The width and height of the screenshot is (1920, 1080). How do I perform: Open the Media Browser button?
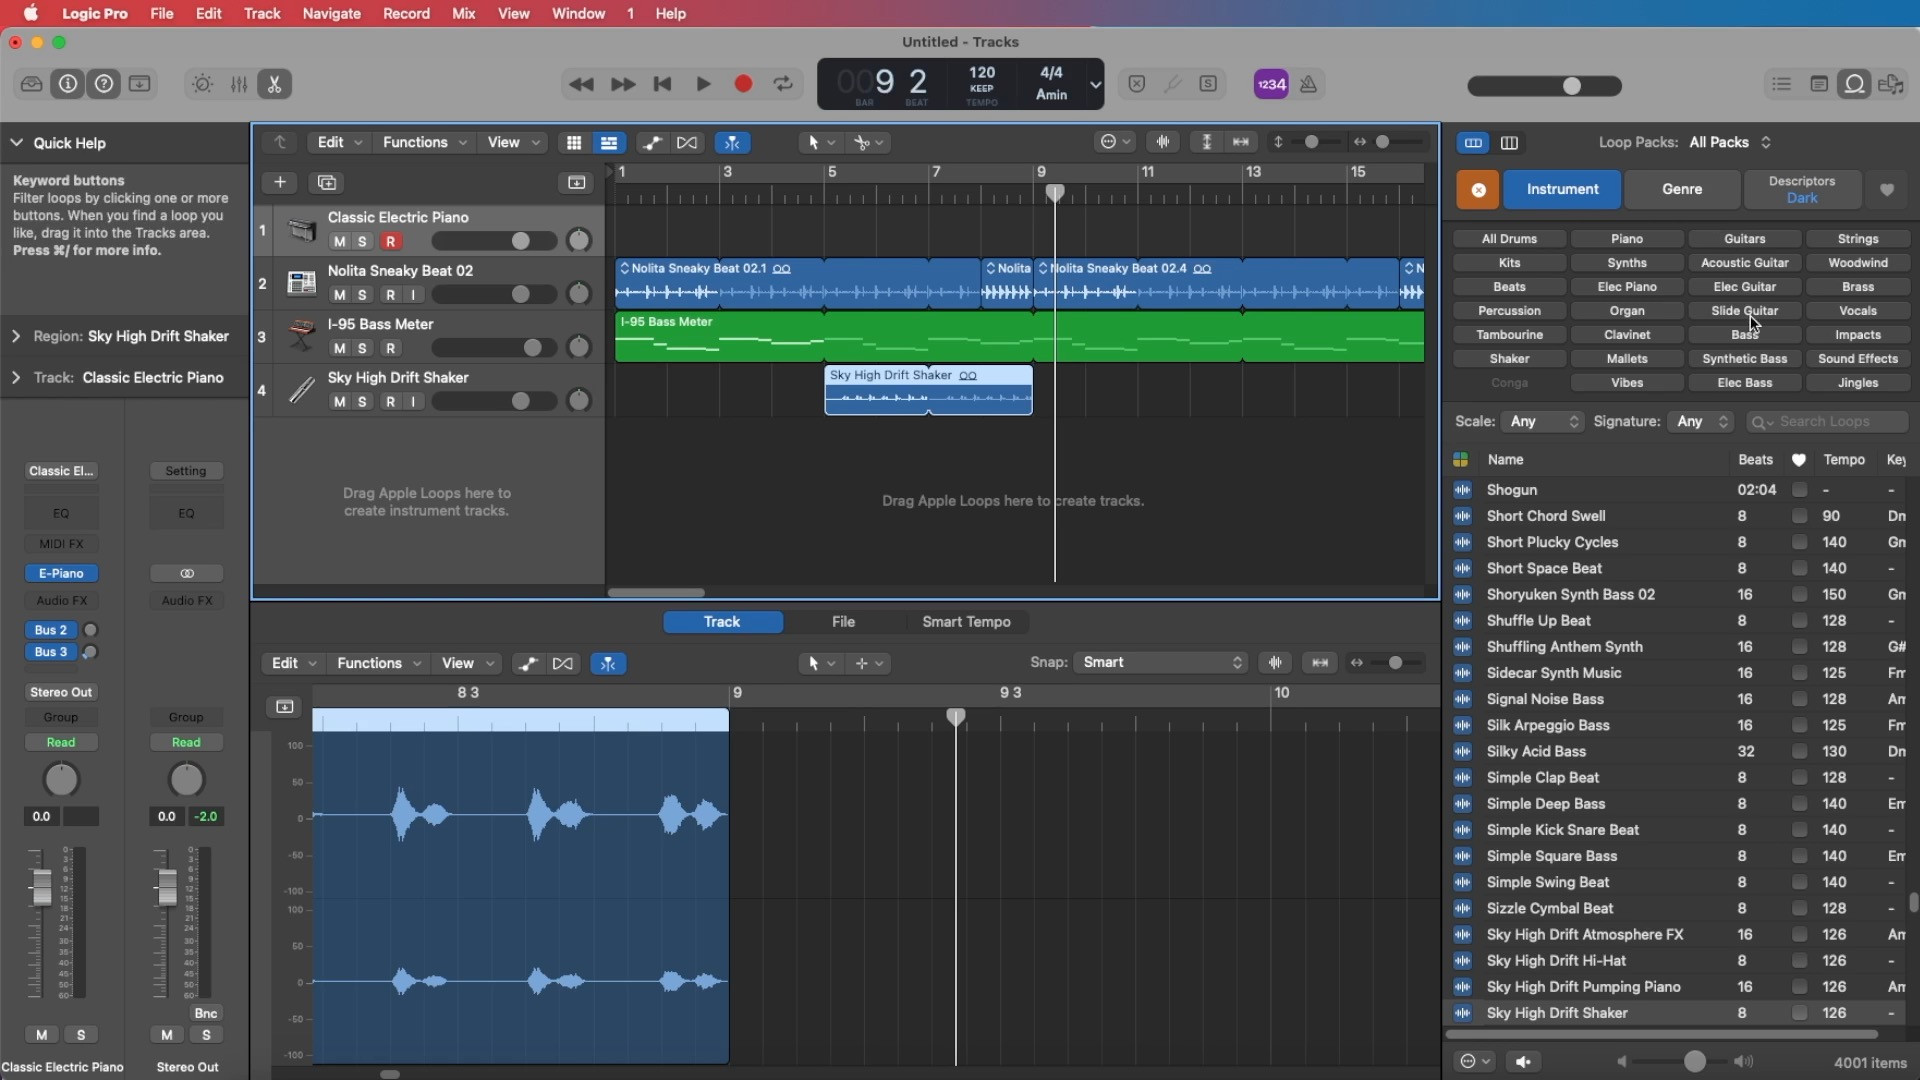(1891, 84)
